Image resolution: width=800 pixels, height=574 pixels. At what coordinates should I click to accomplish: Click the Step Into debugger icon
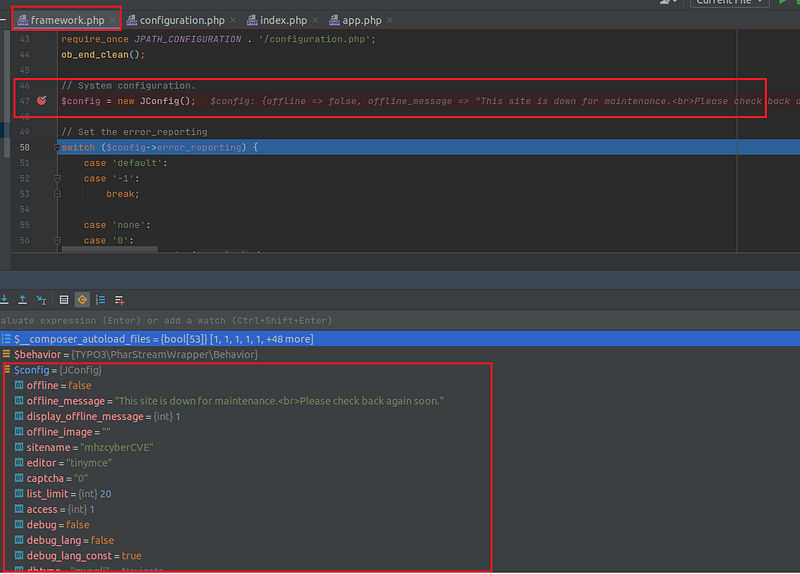(4, 299)
